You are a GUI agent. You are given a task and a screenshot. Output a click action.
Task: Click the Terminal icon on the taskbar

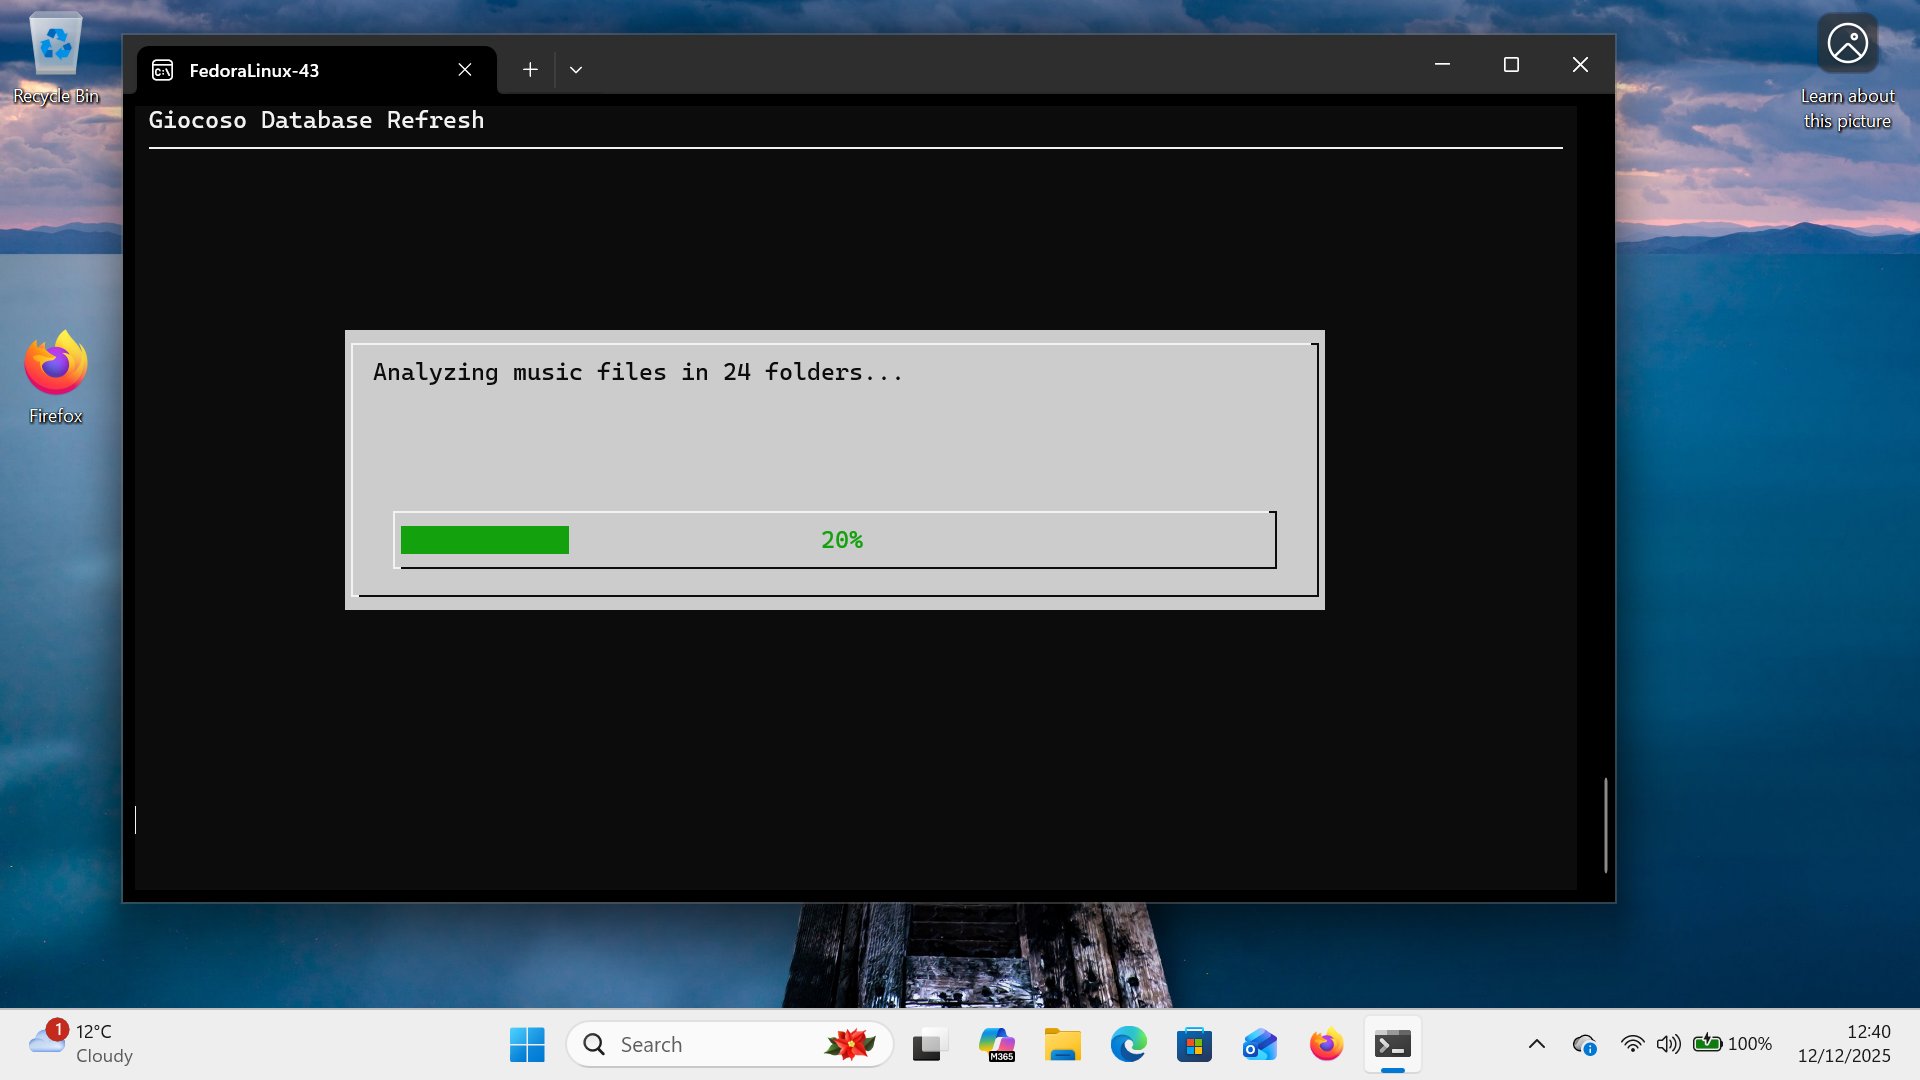(1392, 1044)
